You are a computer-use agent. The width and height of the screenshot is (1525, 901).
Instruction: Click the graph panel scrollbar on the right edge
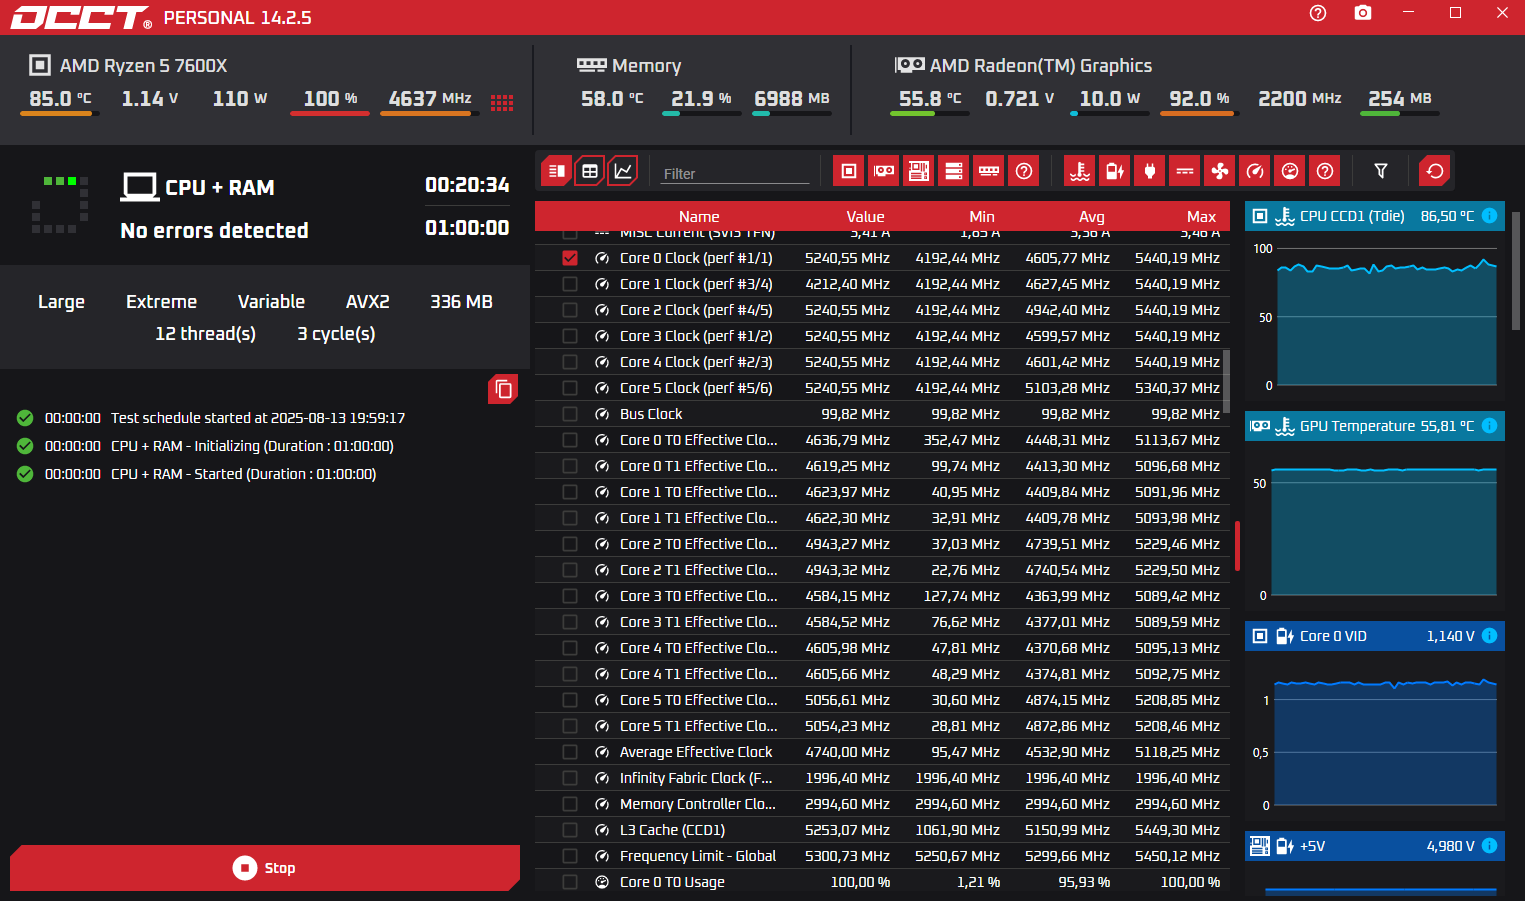(x=1516, y=270)
